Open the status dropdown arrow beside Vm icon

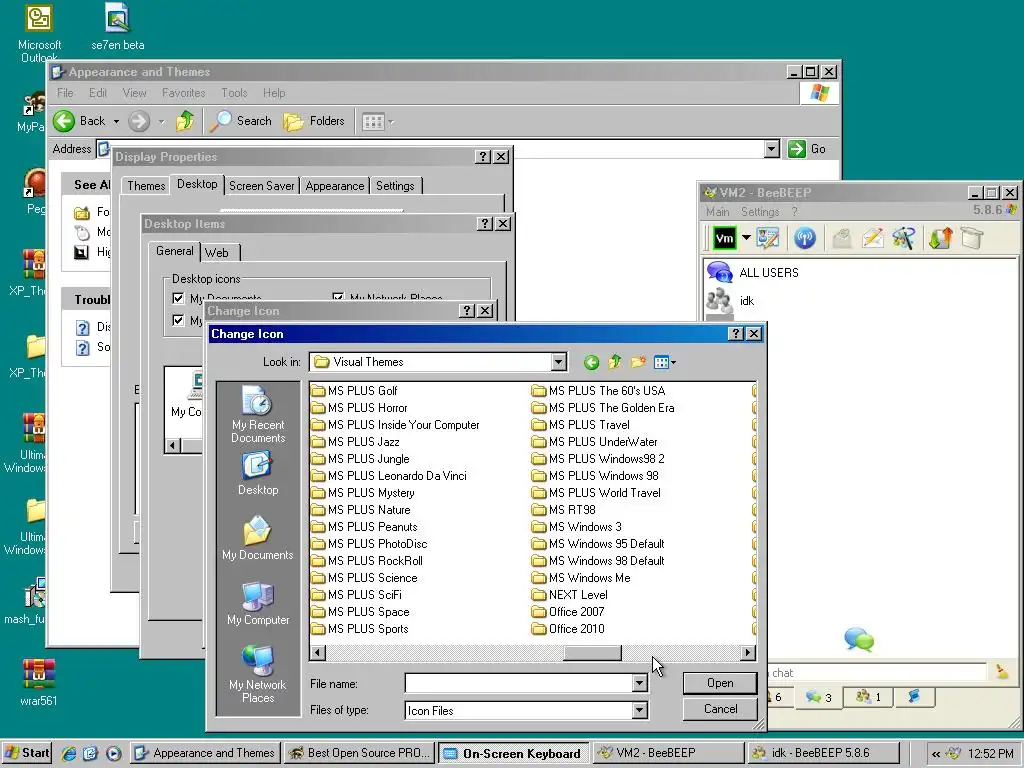(x=746, y=238)
